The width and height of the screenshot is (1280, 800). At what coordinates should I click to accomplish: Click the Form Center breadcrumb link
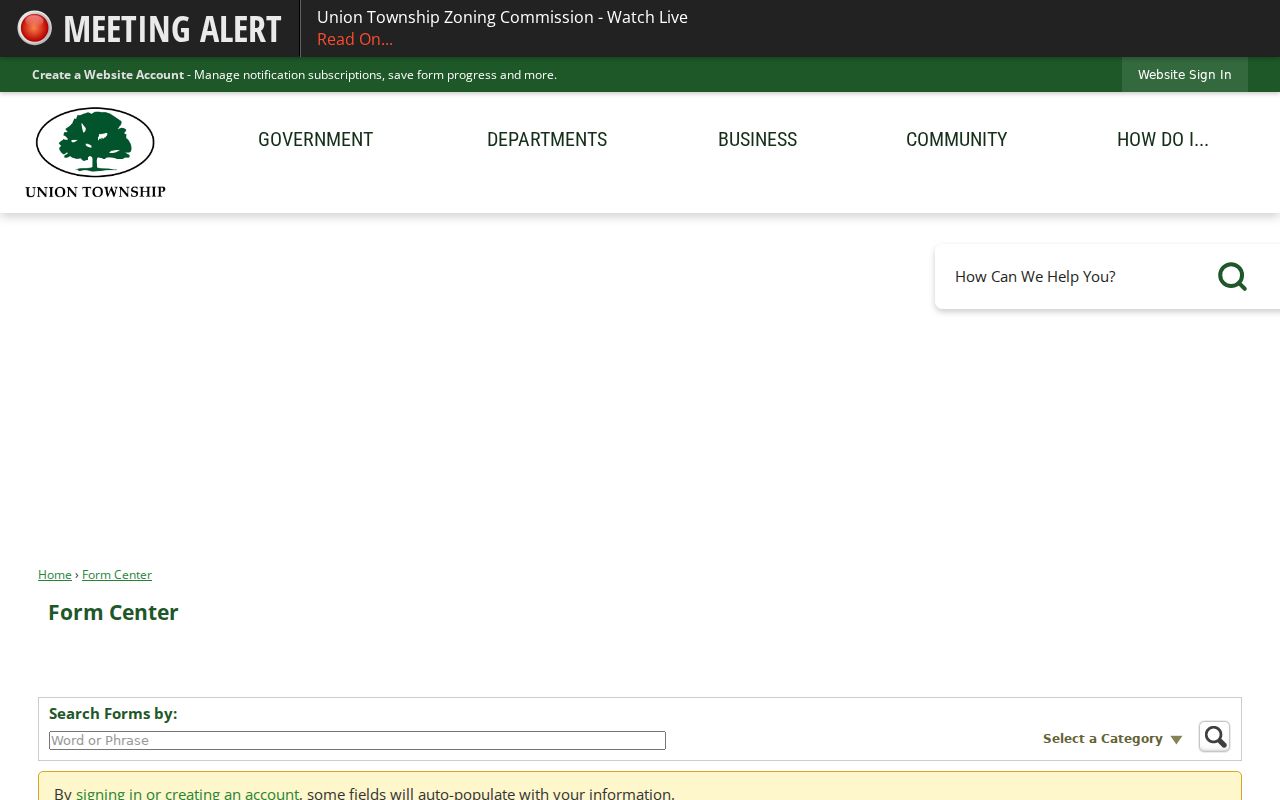pos(117,575)
